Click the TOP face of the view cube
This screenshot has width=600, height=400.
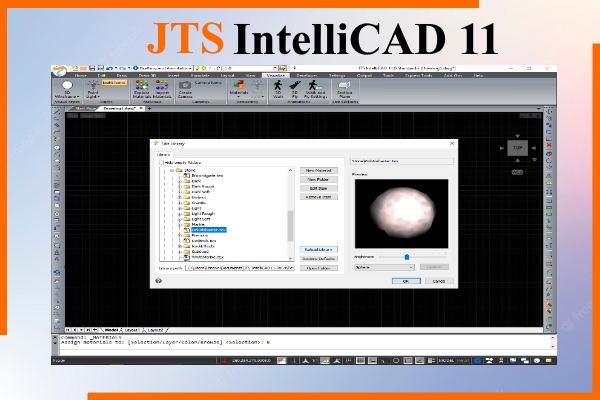click(x=517, y=148)
